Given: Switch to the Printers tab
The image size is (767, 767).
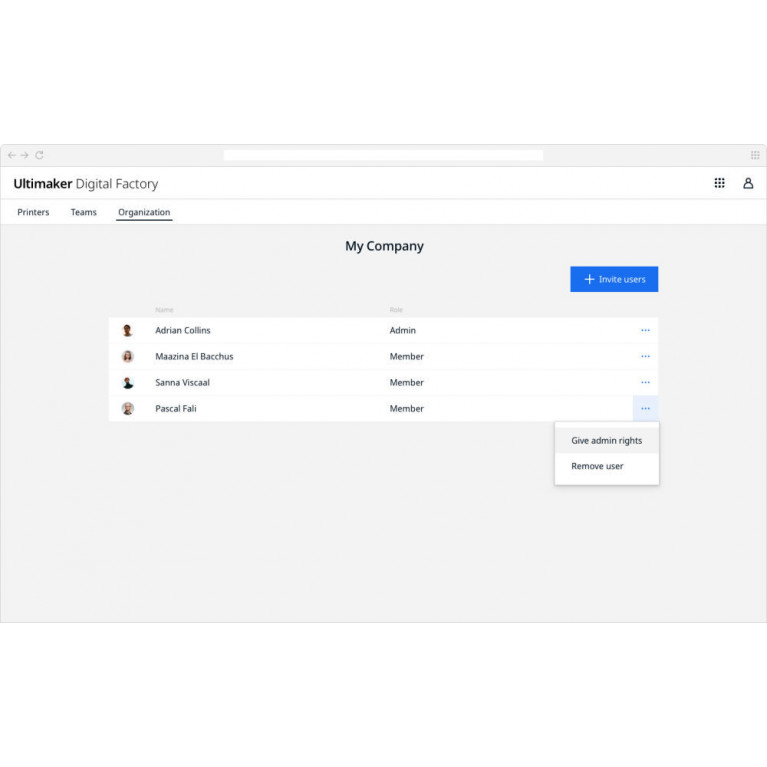Looking at the screenshot, I should click(x=33, y=212).
